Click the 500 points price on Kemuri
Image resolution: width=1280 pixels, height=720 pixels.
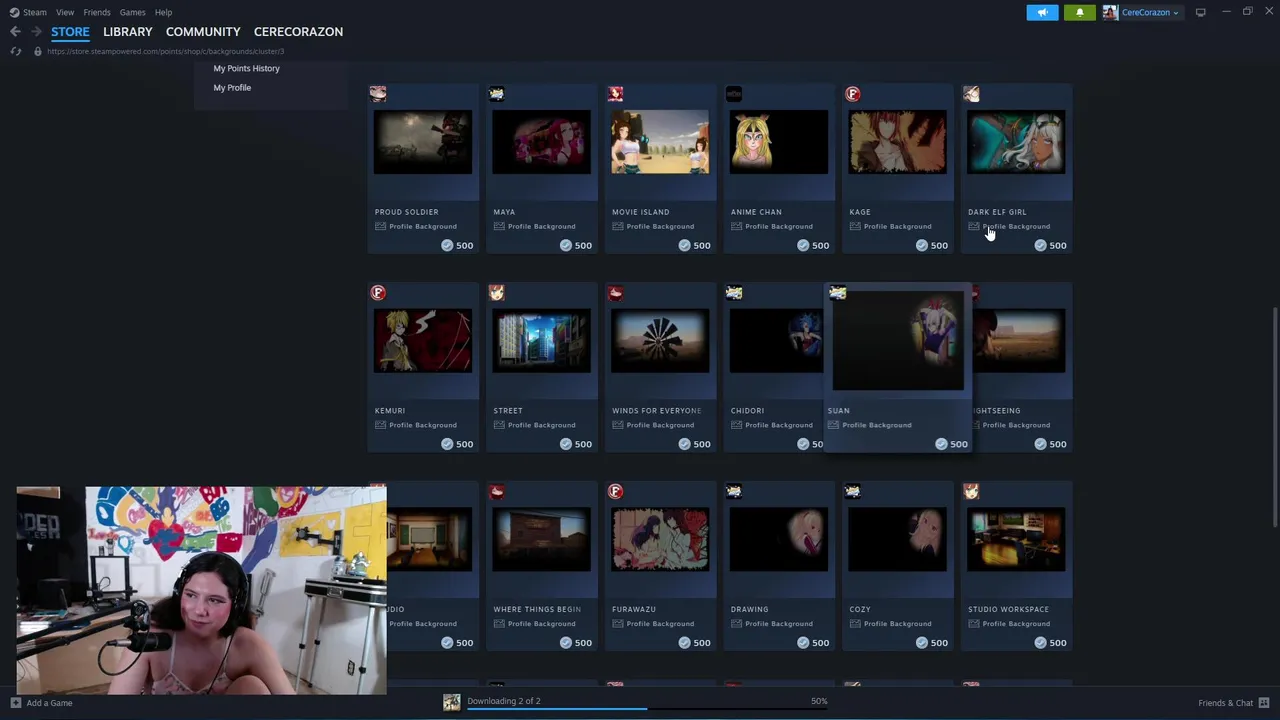(x=457, y=444)
